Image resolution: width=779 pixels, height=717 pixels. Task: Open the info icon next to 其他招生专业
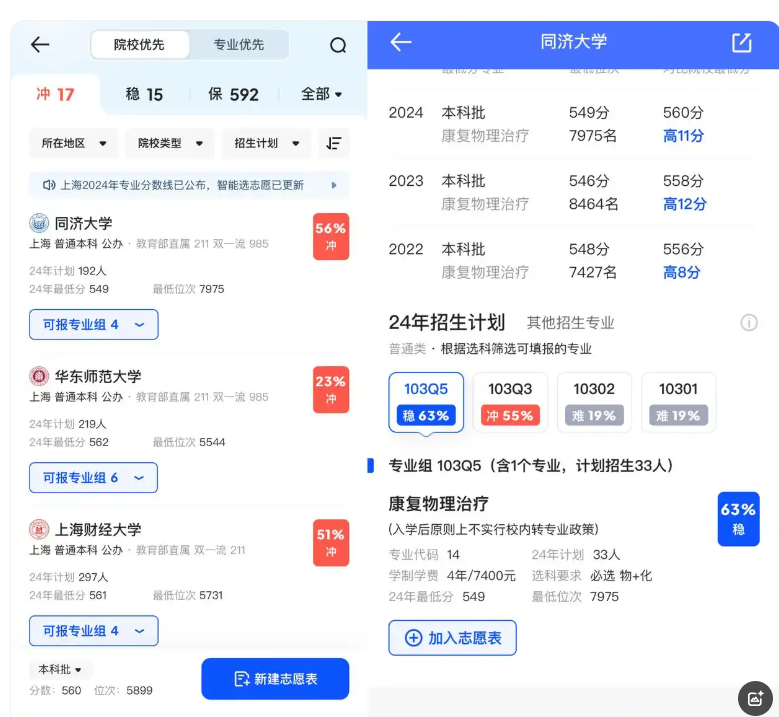click(x=749, y=322)
